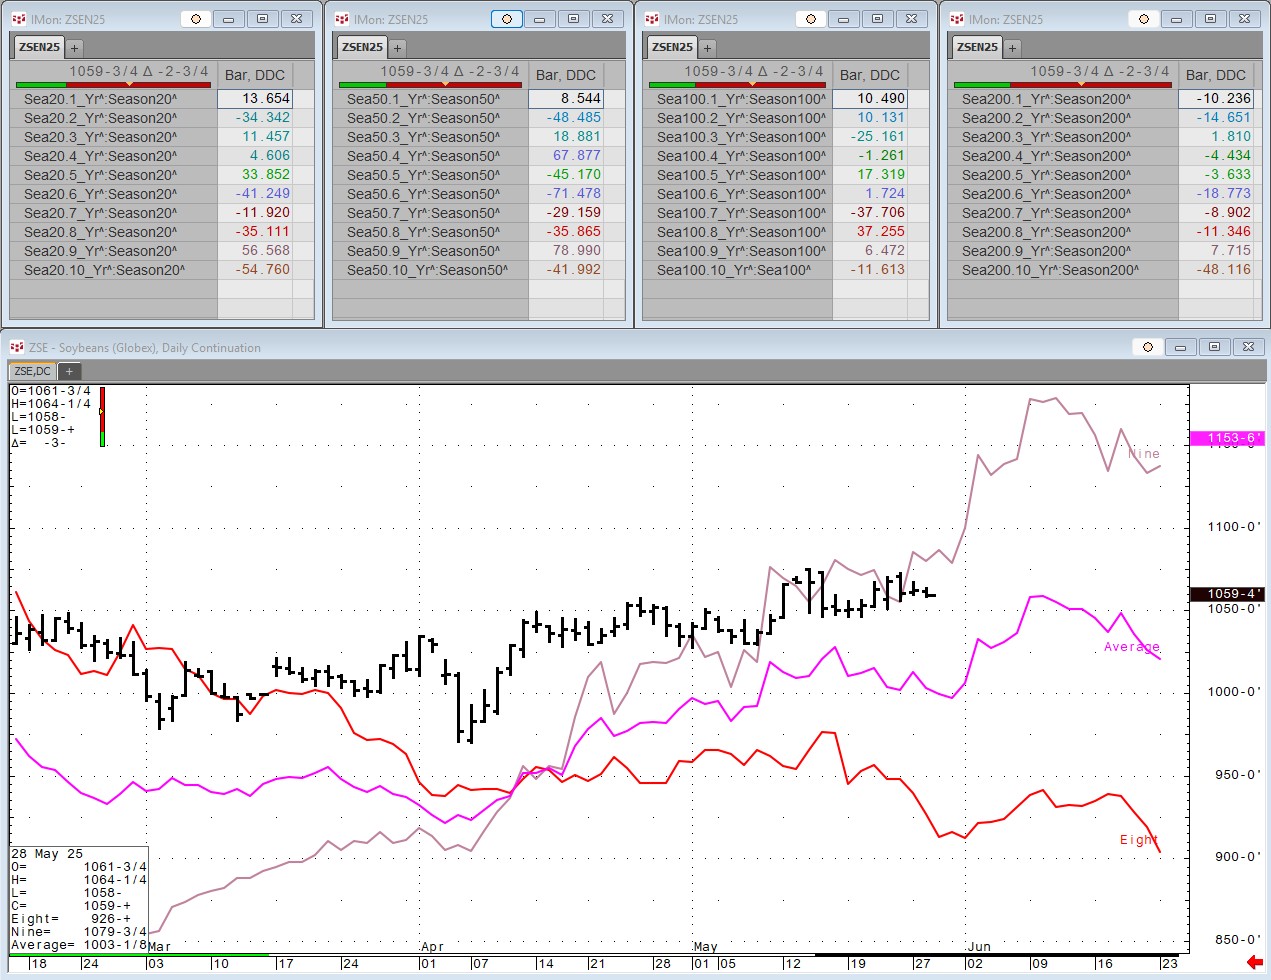Screen dimensions: 1271x980
Task: Click the circle button in the third IMon window title bar
Action: pyautogui.click(x=811, y=19)
